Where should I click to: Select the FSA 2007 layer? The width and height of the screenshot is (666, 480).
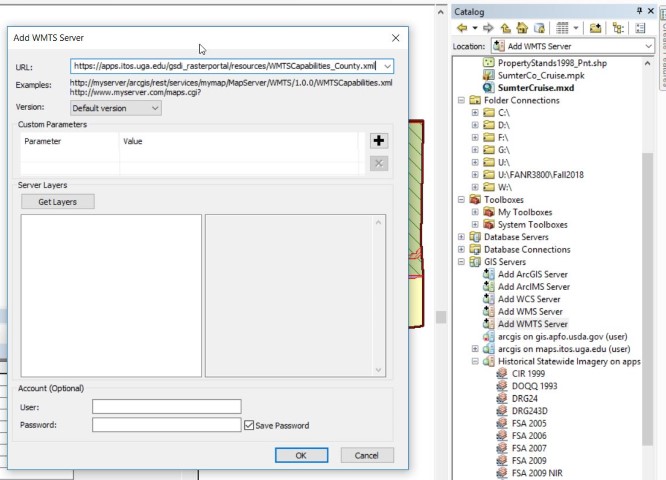(529, 448)
